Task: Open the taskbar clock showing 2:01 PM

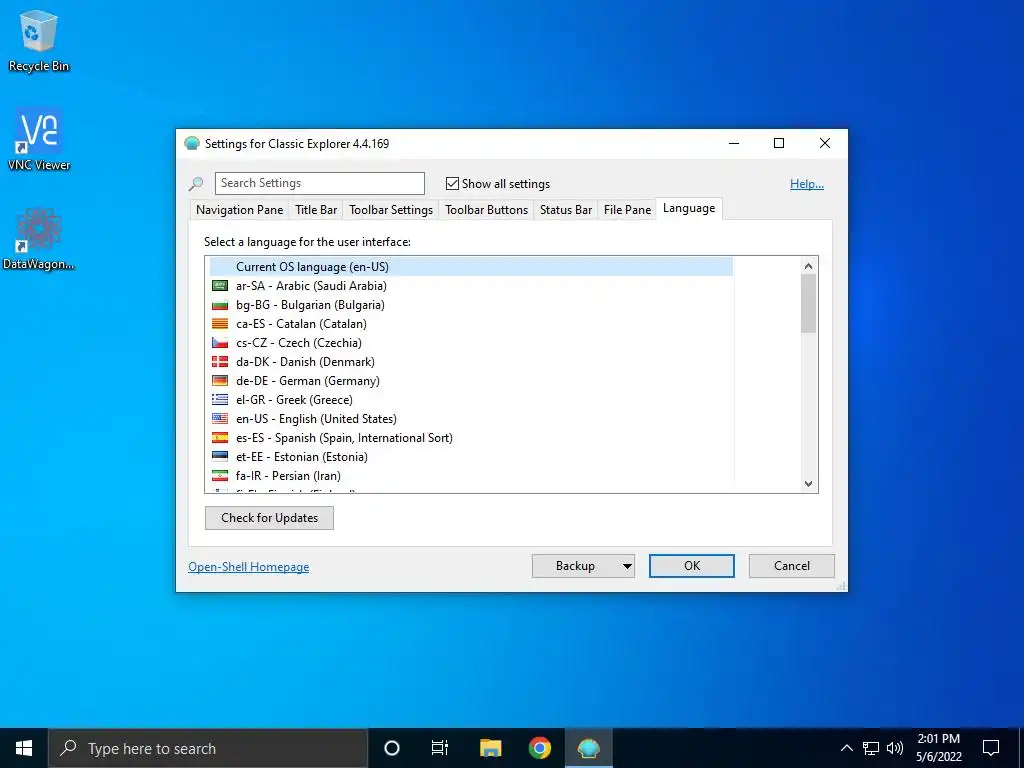Action: coord(938,748)
